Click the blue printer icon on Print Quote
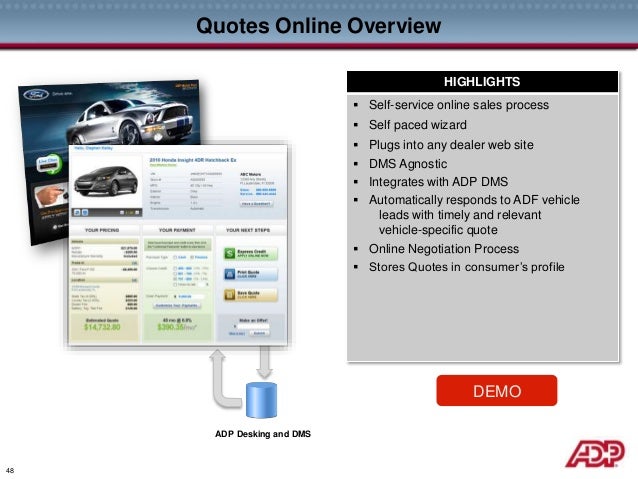Viewport: 638px width, 479px height. pos(229,274)
